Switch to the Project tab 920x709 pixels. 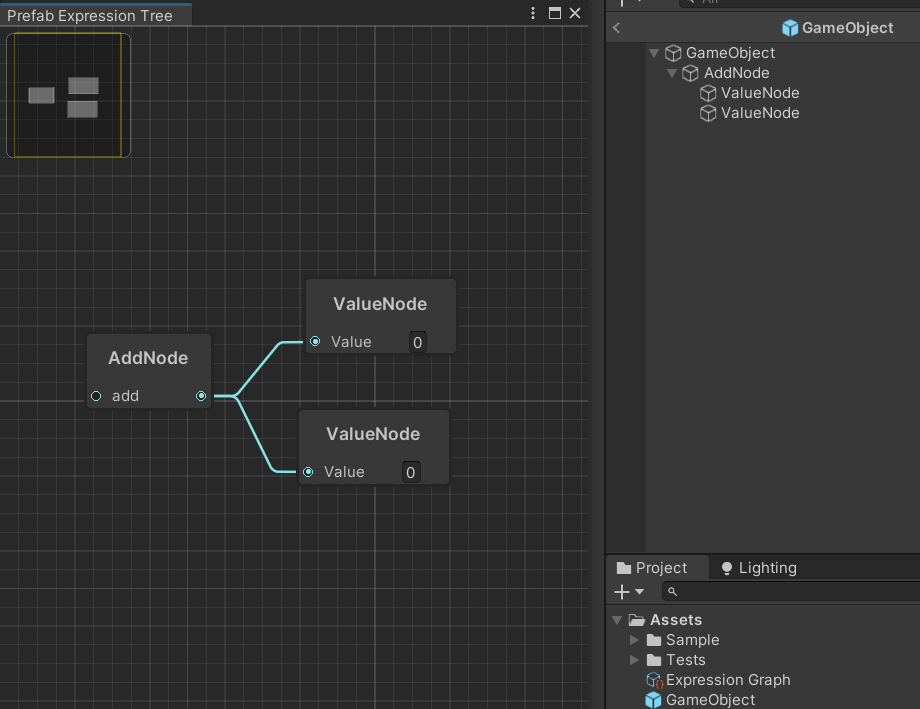coord(657,568)
